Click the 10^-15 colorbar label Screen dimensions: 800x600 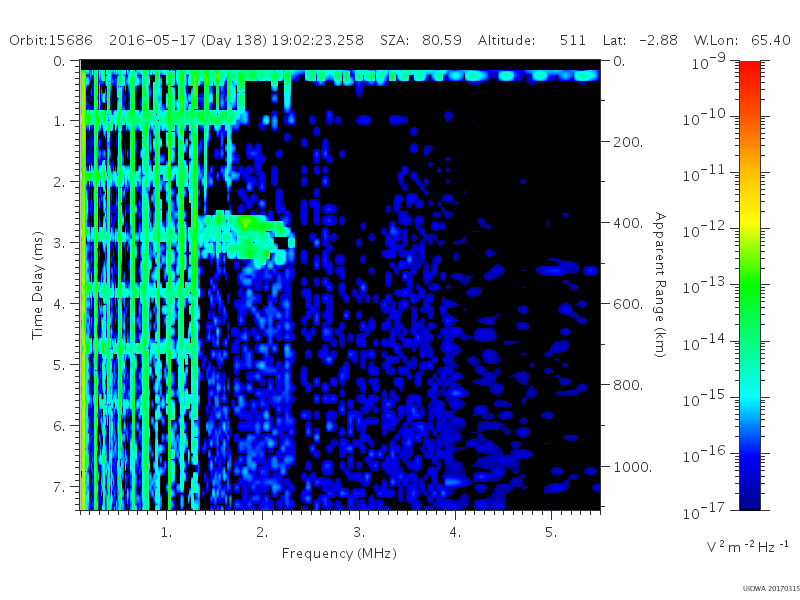[x=704, y=398]
